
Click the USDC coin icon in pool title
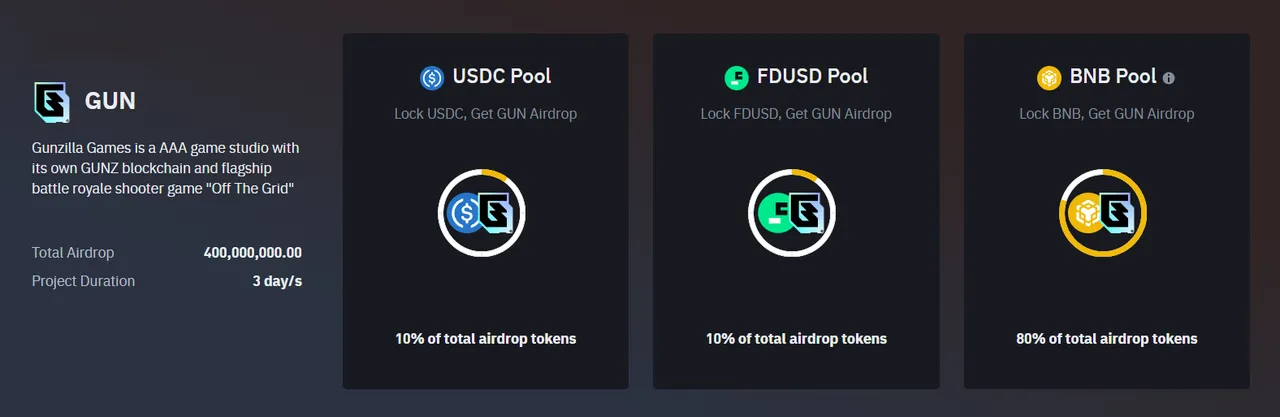click(x=432, y=77)
